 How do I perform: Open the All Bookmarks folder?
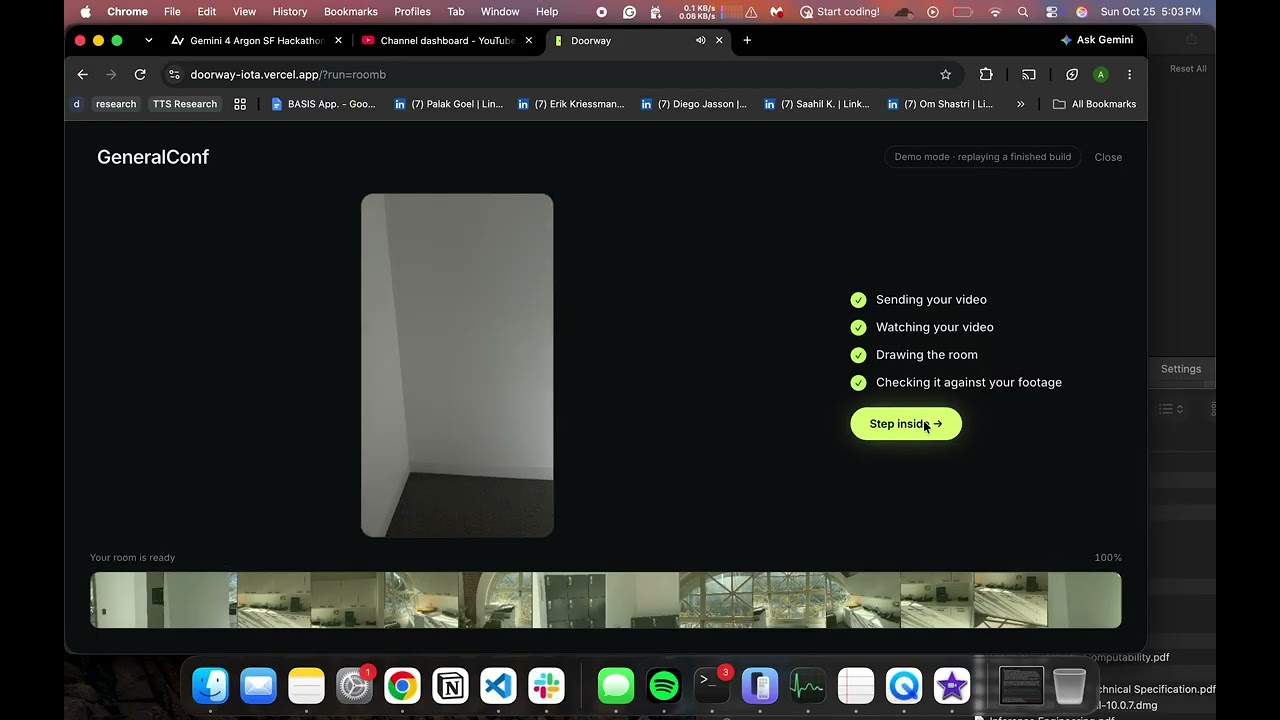coord(1094,104)
